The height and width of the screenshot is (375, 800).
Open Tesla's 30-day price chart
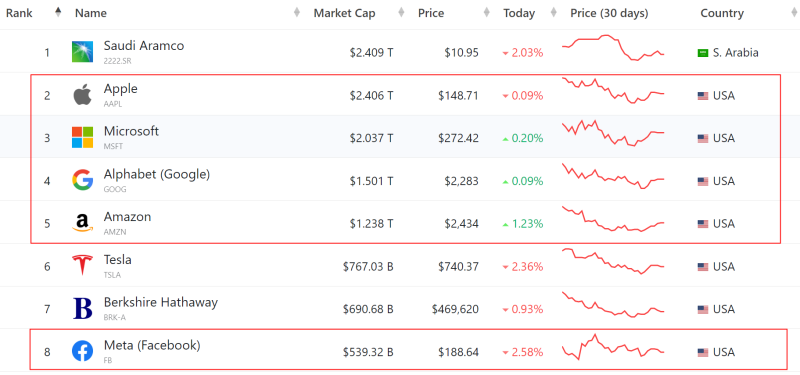click(613, 261)
